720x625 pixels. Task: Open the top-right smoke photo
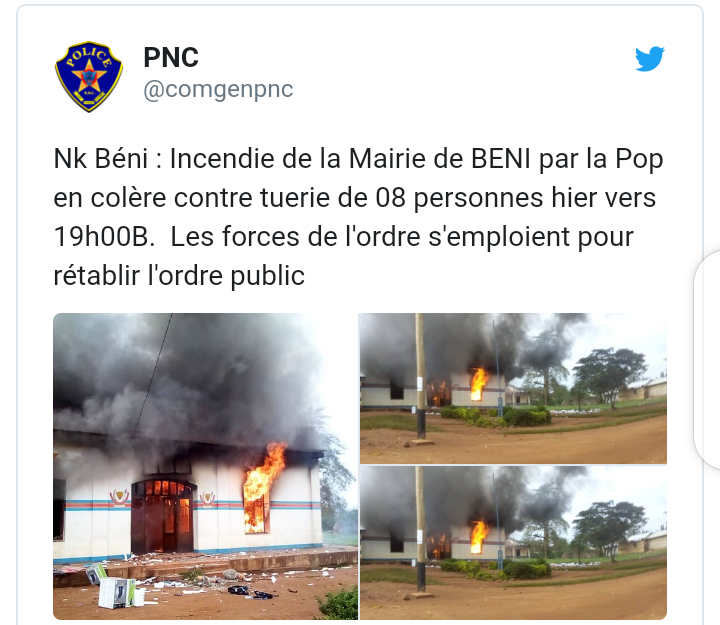[513, 389]
